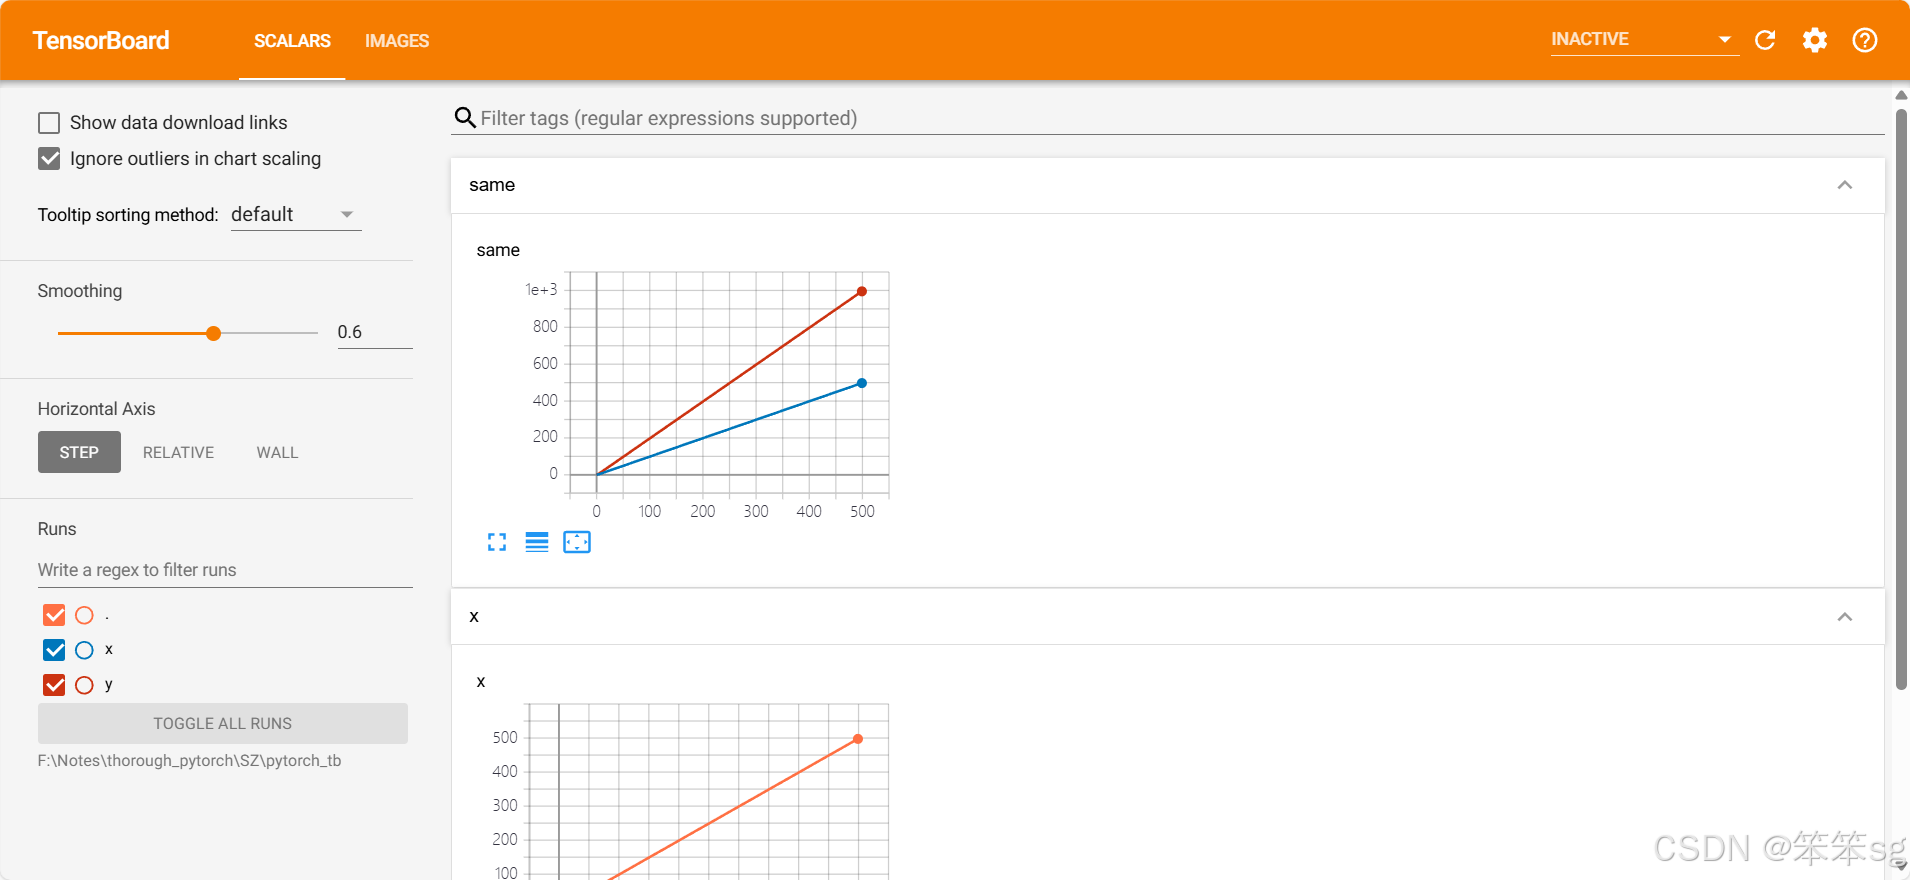Click the TensorBoard logo title

[x=101, y=41]
